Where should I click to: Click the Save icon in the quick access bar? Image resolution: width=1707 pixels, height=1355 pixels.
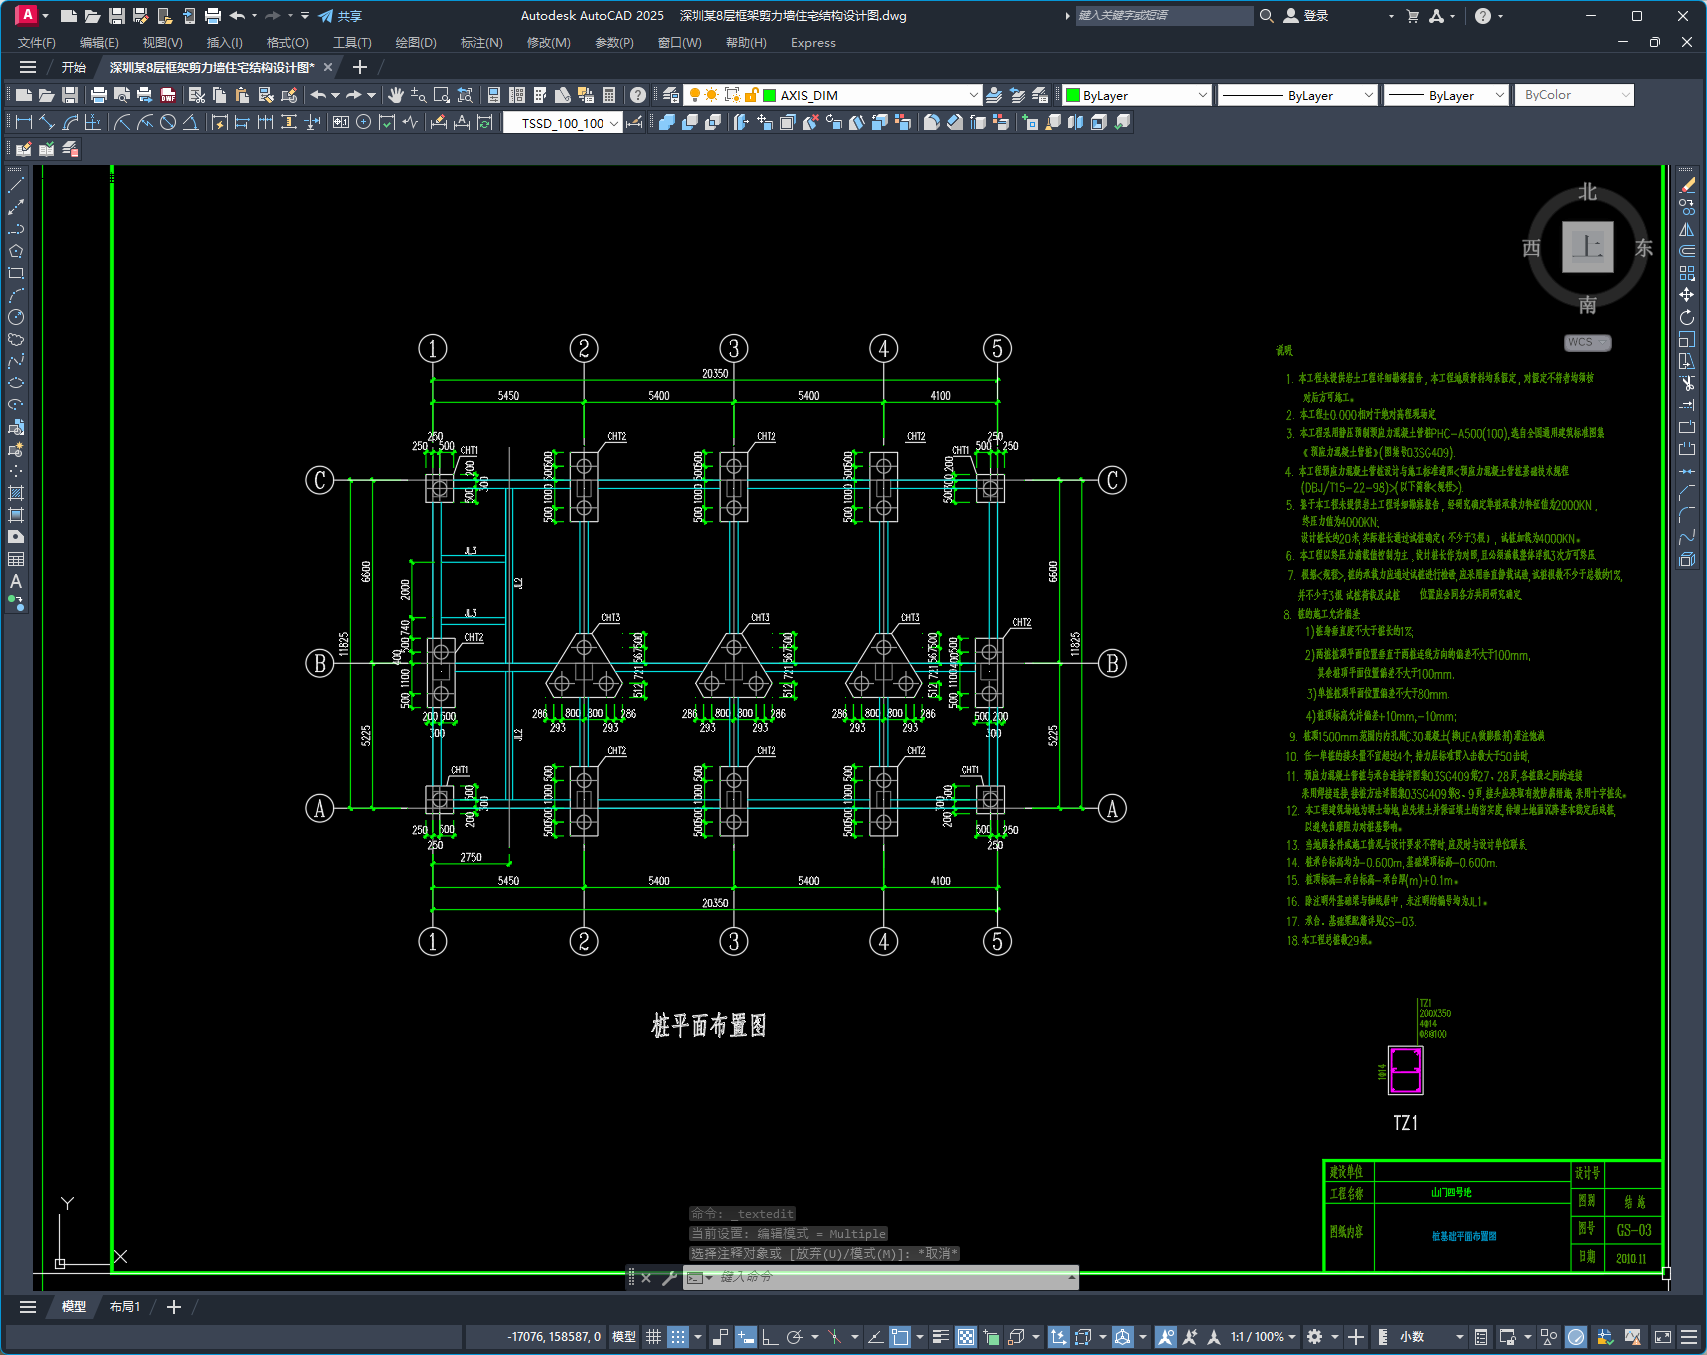click(116, 16)
